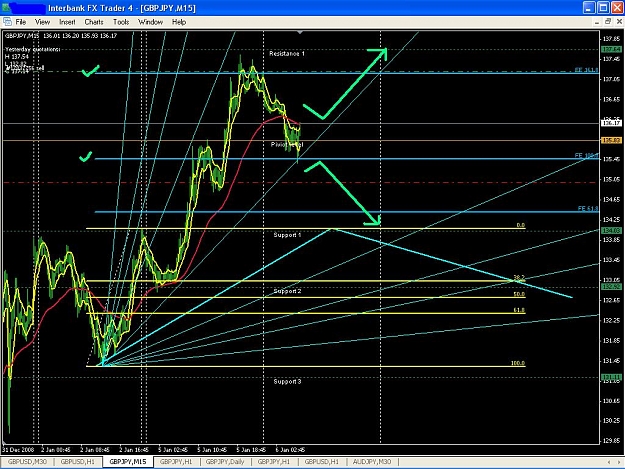Image resolution: width=625 pixels, height=469 pixels.
Task: Click the GBPJPY,M15 quote header text
Action: tap(61, 36)
